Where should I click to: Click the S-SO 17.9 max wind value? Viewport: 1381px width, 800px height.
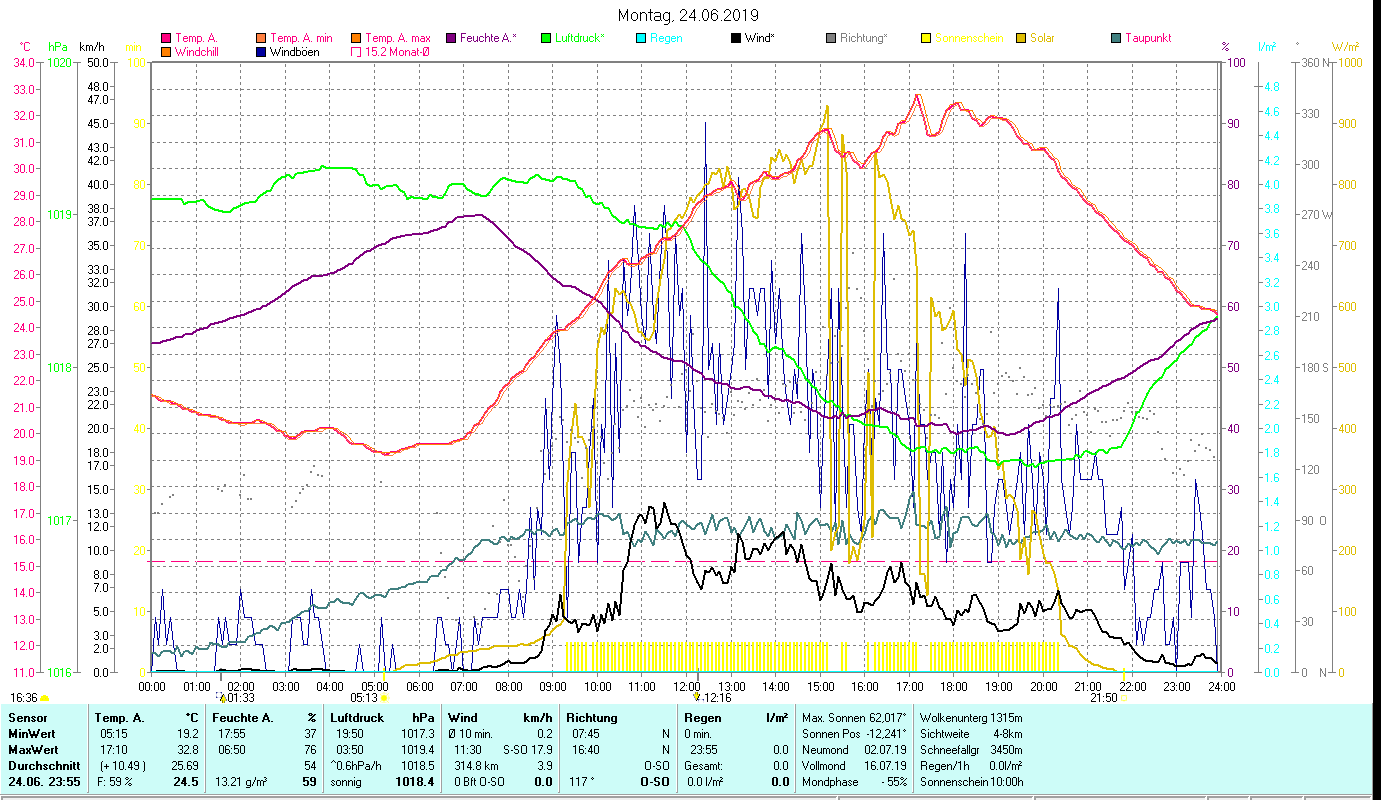(x=528, y=749)
